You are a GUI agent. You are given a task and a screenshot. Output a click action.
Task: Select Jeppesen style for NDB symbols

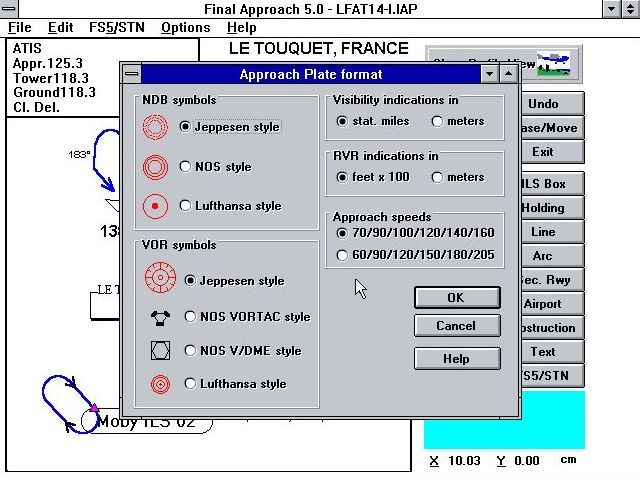click(x=230, y=127)
